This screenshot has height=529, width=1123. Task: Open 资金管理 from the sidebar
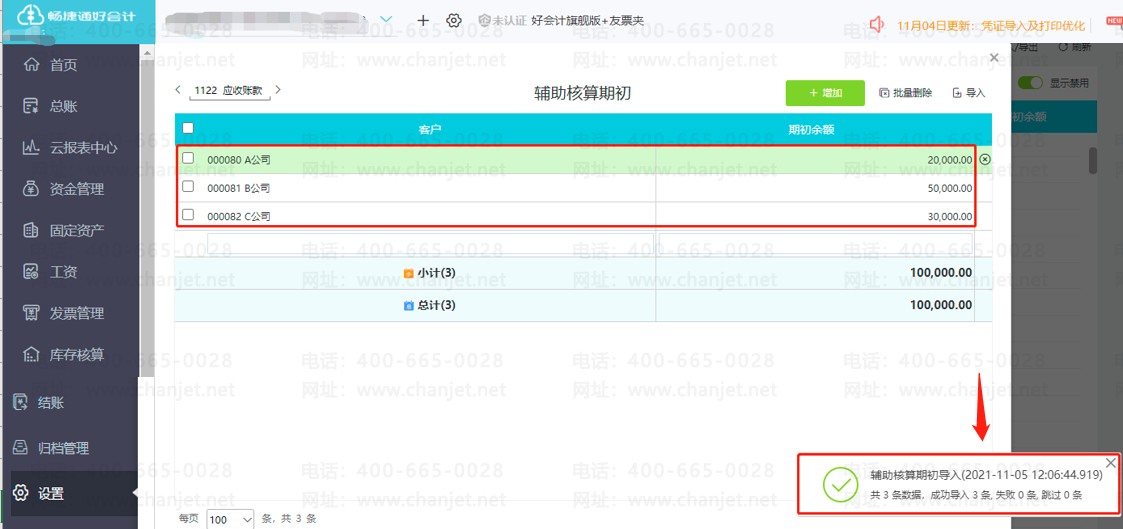(76, 189)
